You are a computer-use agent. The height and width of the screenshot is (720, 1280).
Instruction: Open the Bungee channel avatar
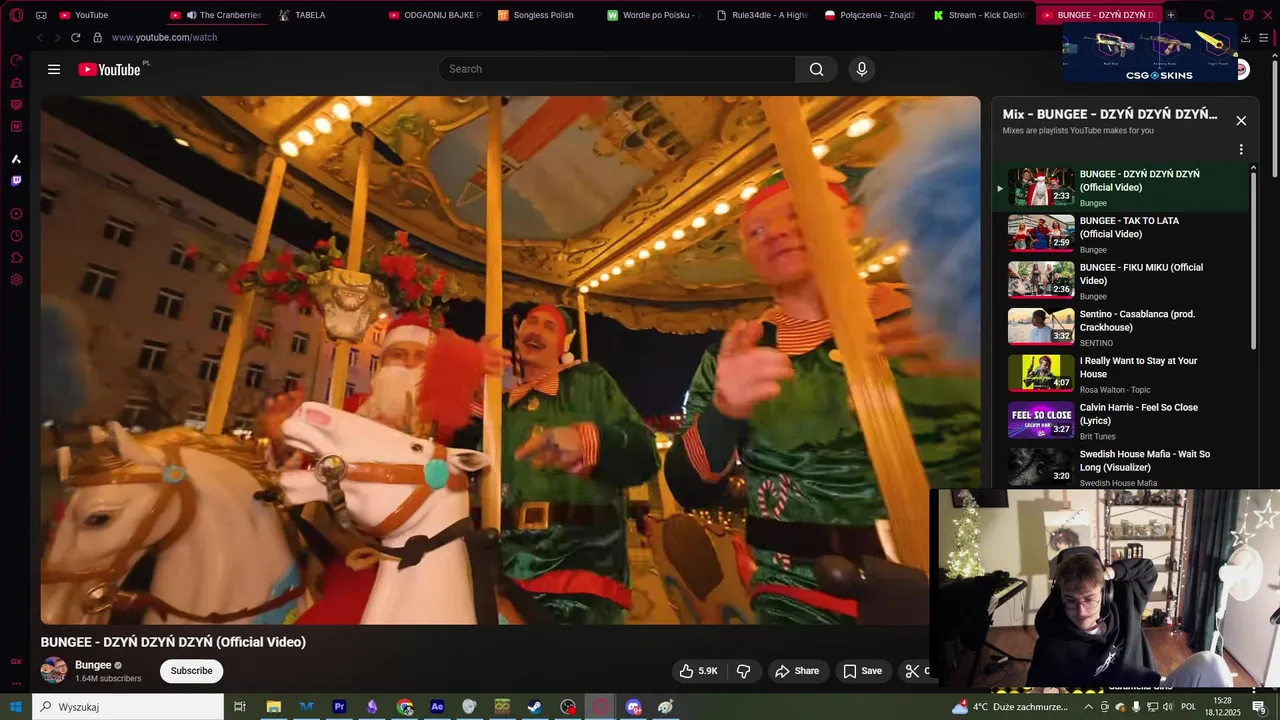click(x=54, y=671)
